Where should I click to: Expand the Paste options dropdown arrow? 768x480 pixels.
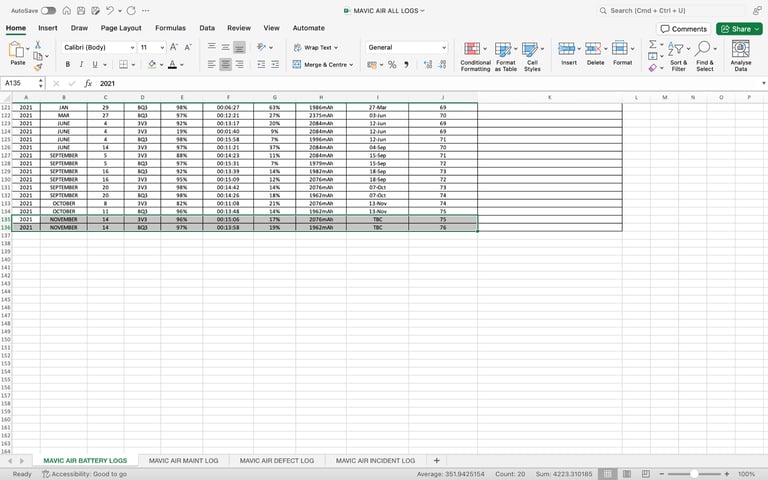click(x=27, y=48)
